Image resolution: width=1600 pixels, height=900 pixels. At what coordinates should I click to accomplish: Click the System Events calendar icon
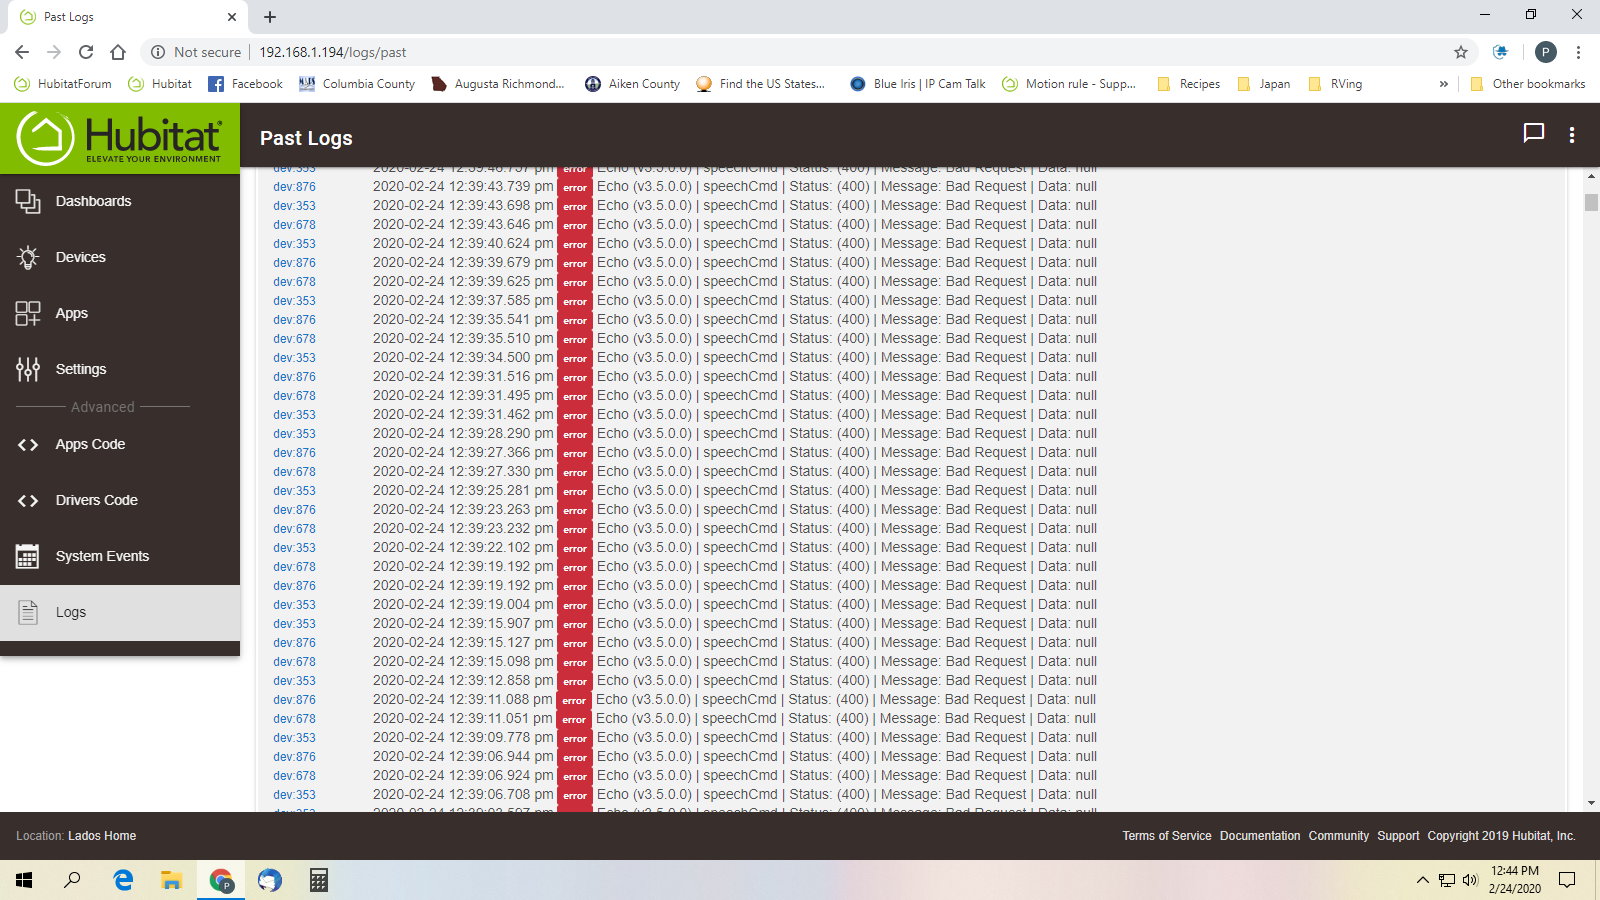28,556
